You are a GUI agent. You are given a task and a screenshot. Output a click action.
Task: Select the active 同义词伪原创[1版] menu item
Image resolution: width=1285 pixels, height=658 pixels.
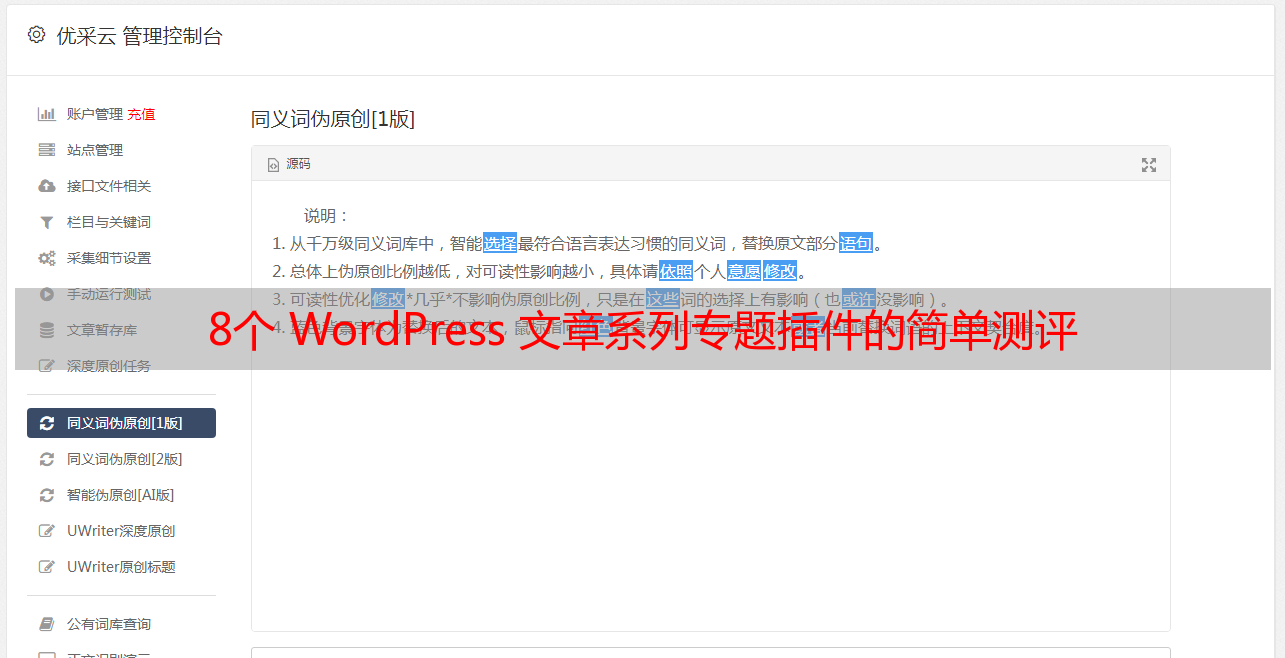121,423
